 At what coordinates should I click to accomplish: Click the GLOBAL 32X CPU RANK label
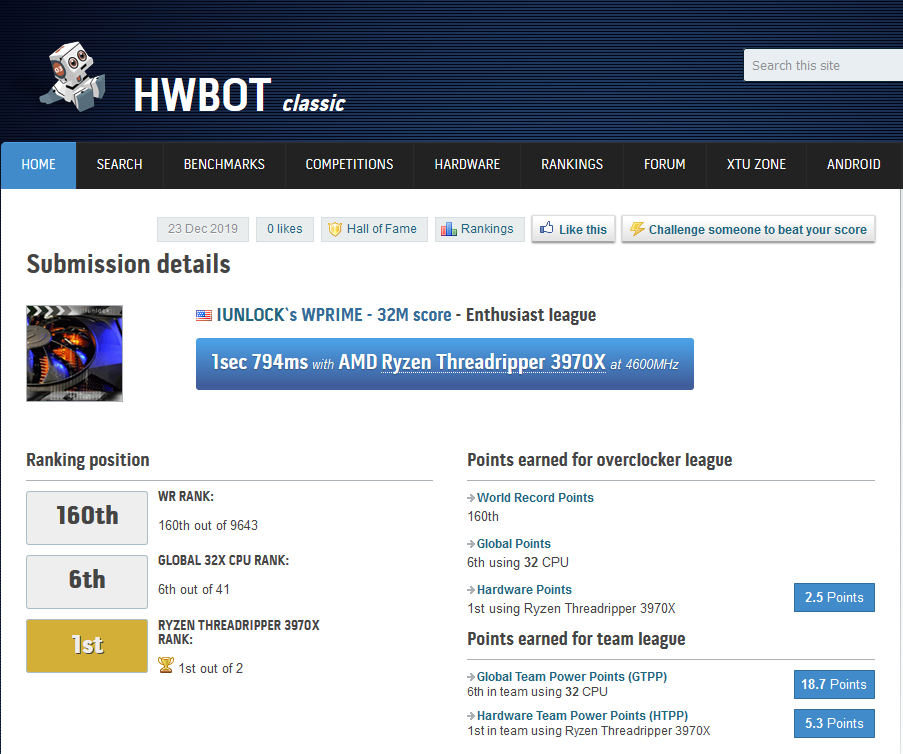pyautogui.click(x=223, y=560)
